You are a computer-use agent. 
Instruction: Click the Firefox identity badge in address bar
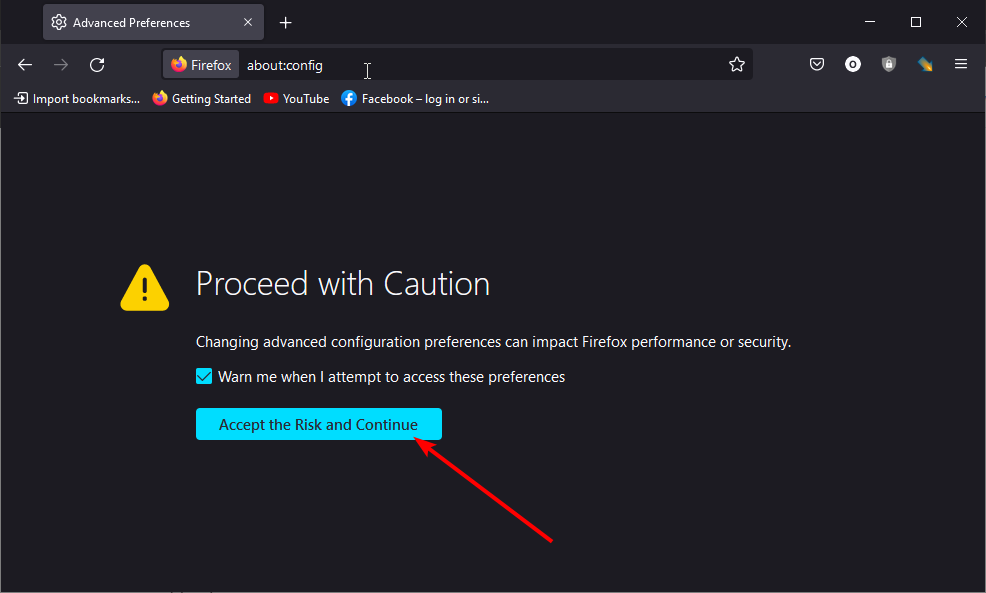pyautogui.click(x=201, y=65)
